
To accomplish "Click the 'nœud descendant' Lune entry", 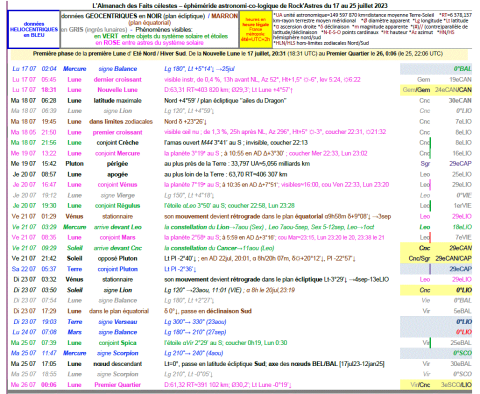I will (117, 364).
